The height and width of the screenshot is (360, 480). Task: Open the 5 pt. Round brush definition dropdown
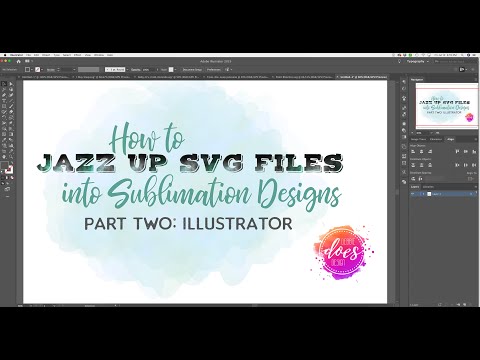click(127, 69)
